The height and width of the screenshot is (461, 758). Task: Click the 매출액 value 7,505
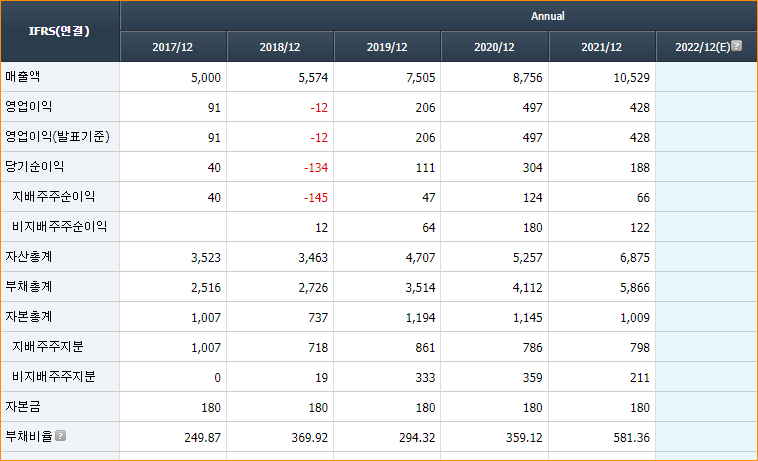click(421, 78)
